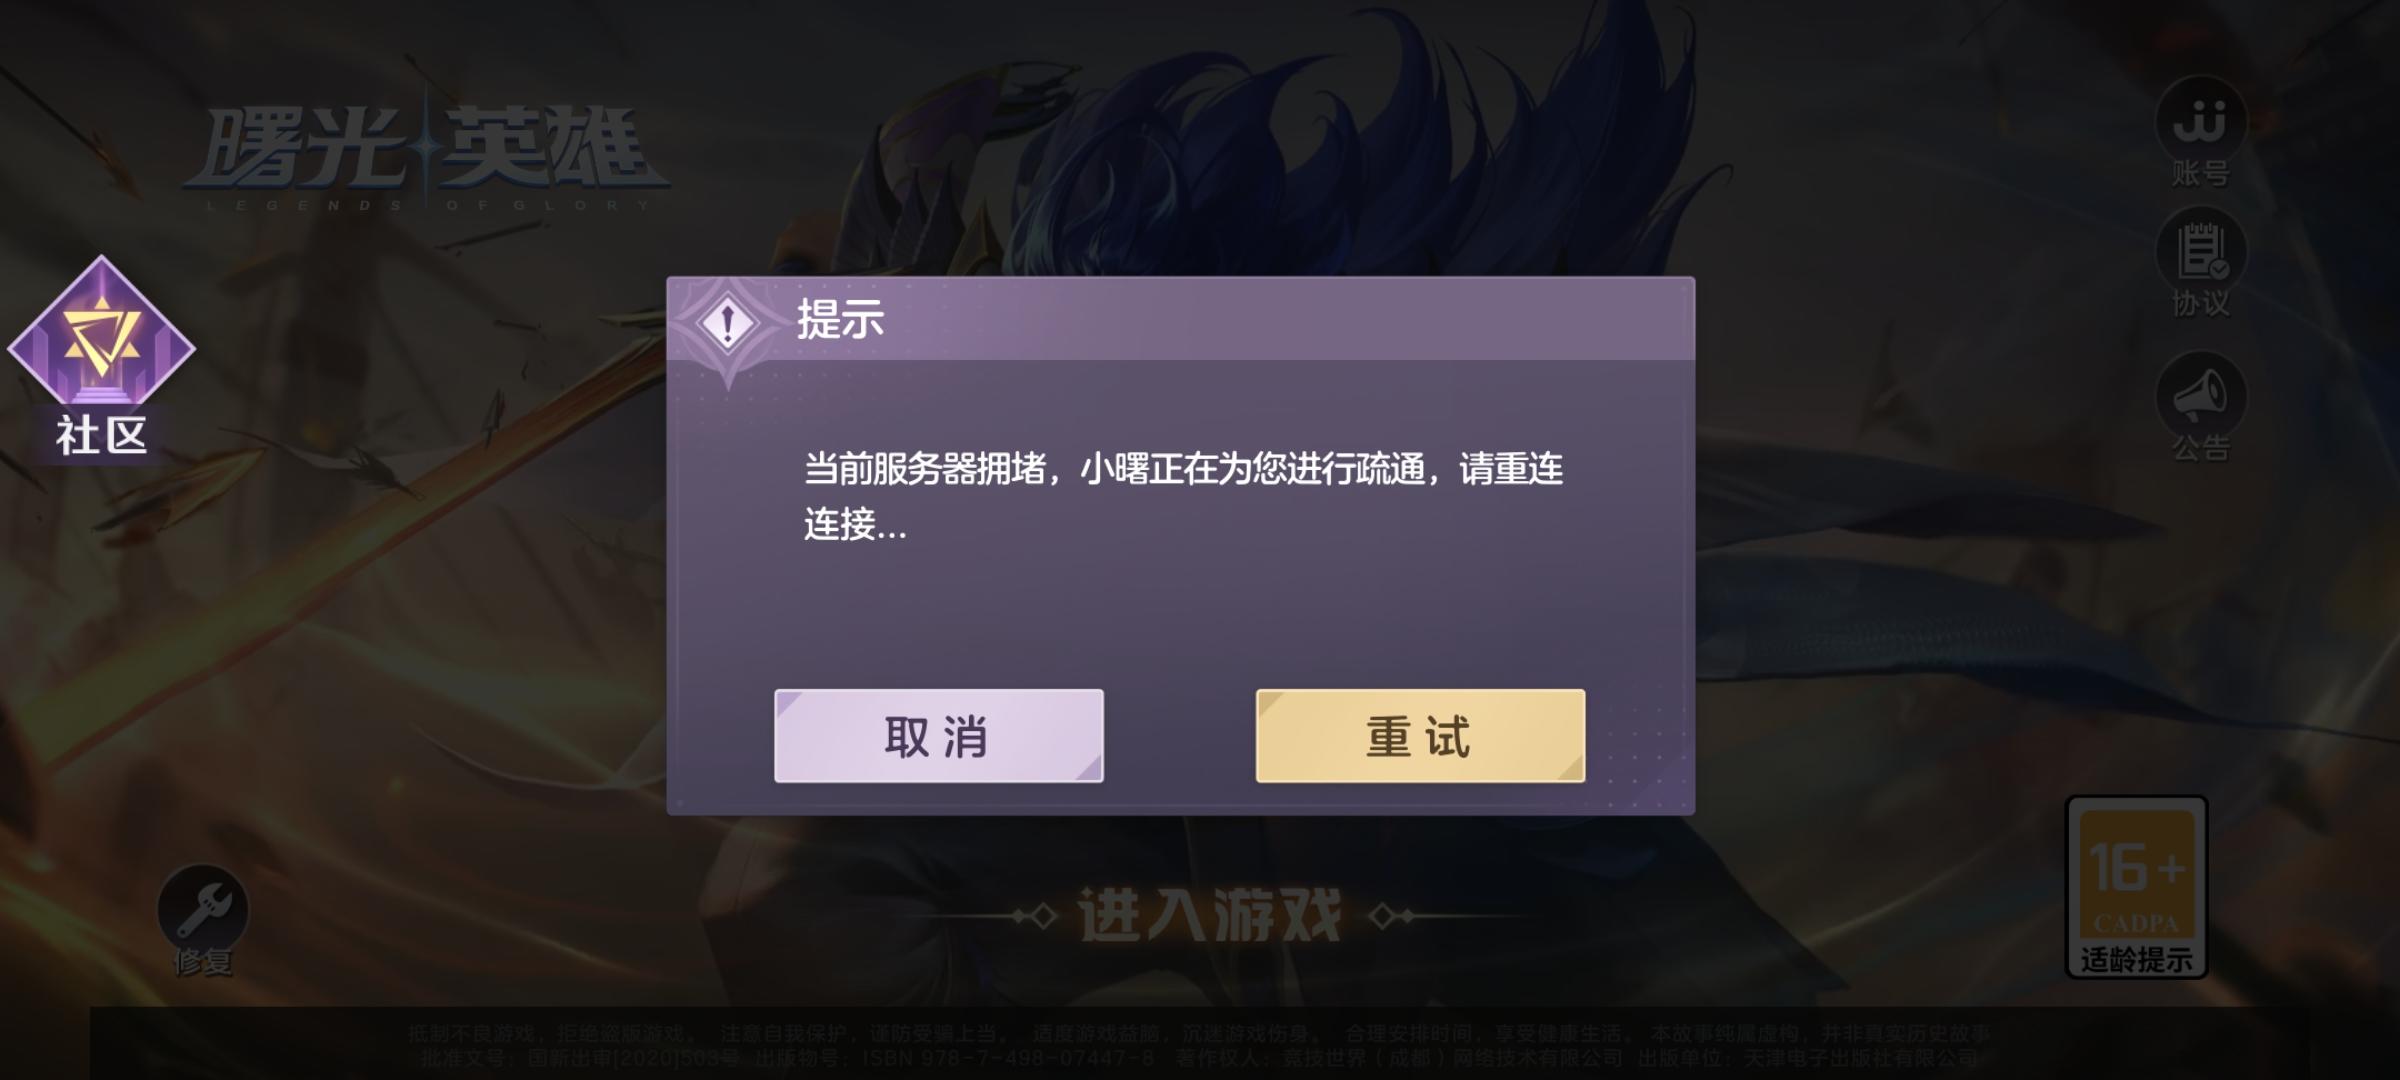Retry the connection with 重试
This screenshot has width=2400, height=1080.
(1420, 736)
